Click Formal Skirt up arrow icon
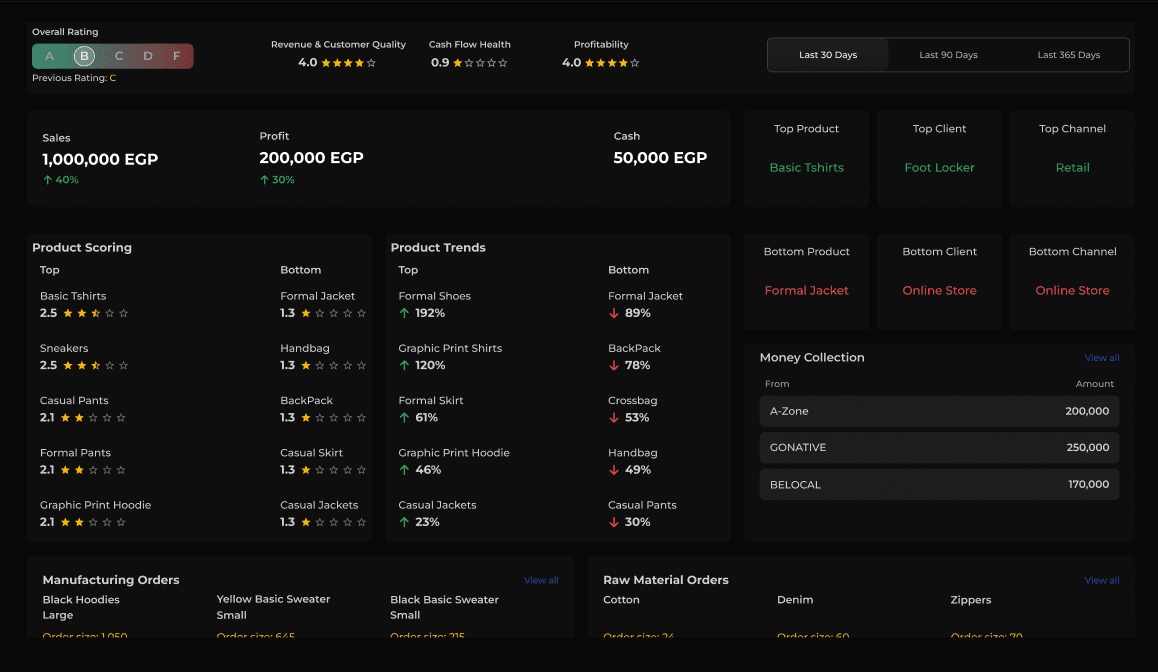This screenshot has width=1158, height=672. click(x=404, y=418)
